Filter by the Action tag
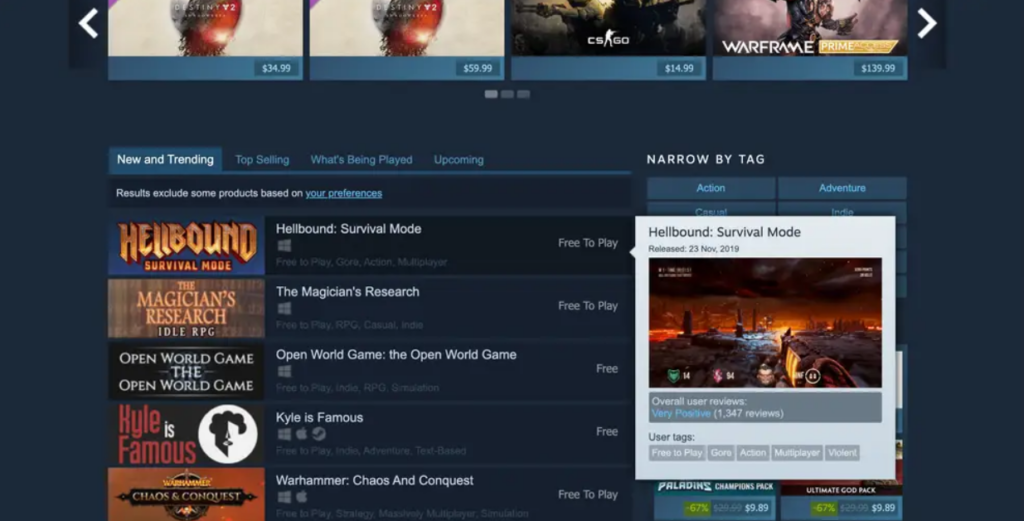Image resolution: width=1024 pixels, height=521 pixels. pyautogui.click(x=711, y=188)
